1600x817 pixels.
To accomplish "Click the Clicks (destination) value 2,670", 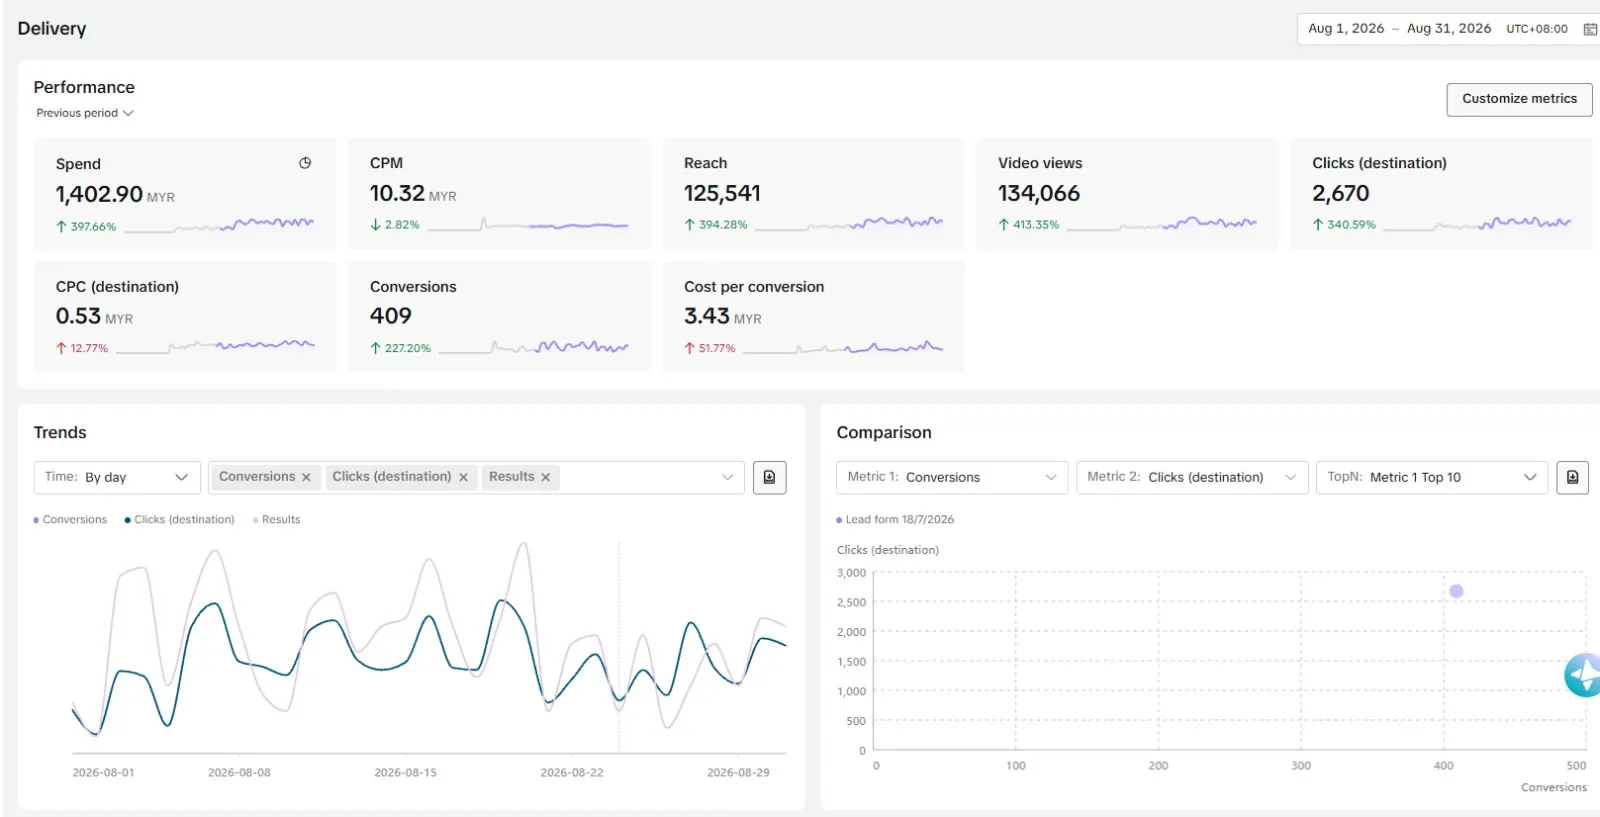I will [x=1341, y=193].
